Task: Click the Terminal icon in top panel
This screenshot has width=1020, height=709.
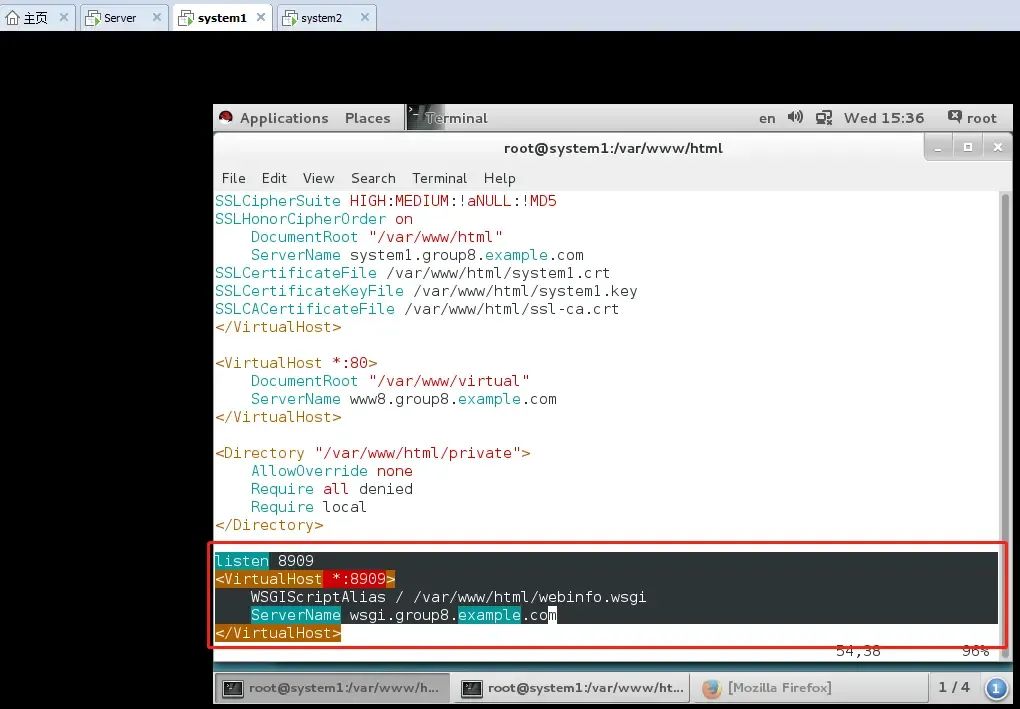Action: [418, 117]
